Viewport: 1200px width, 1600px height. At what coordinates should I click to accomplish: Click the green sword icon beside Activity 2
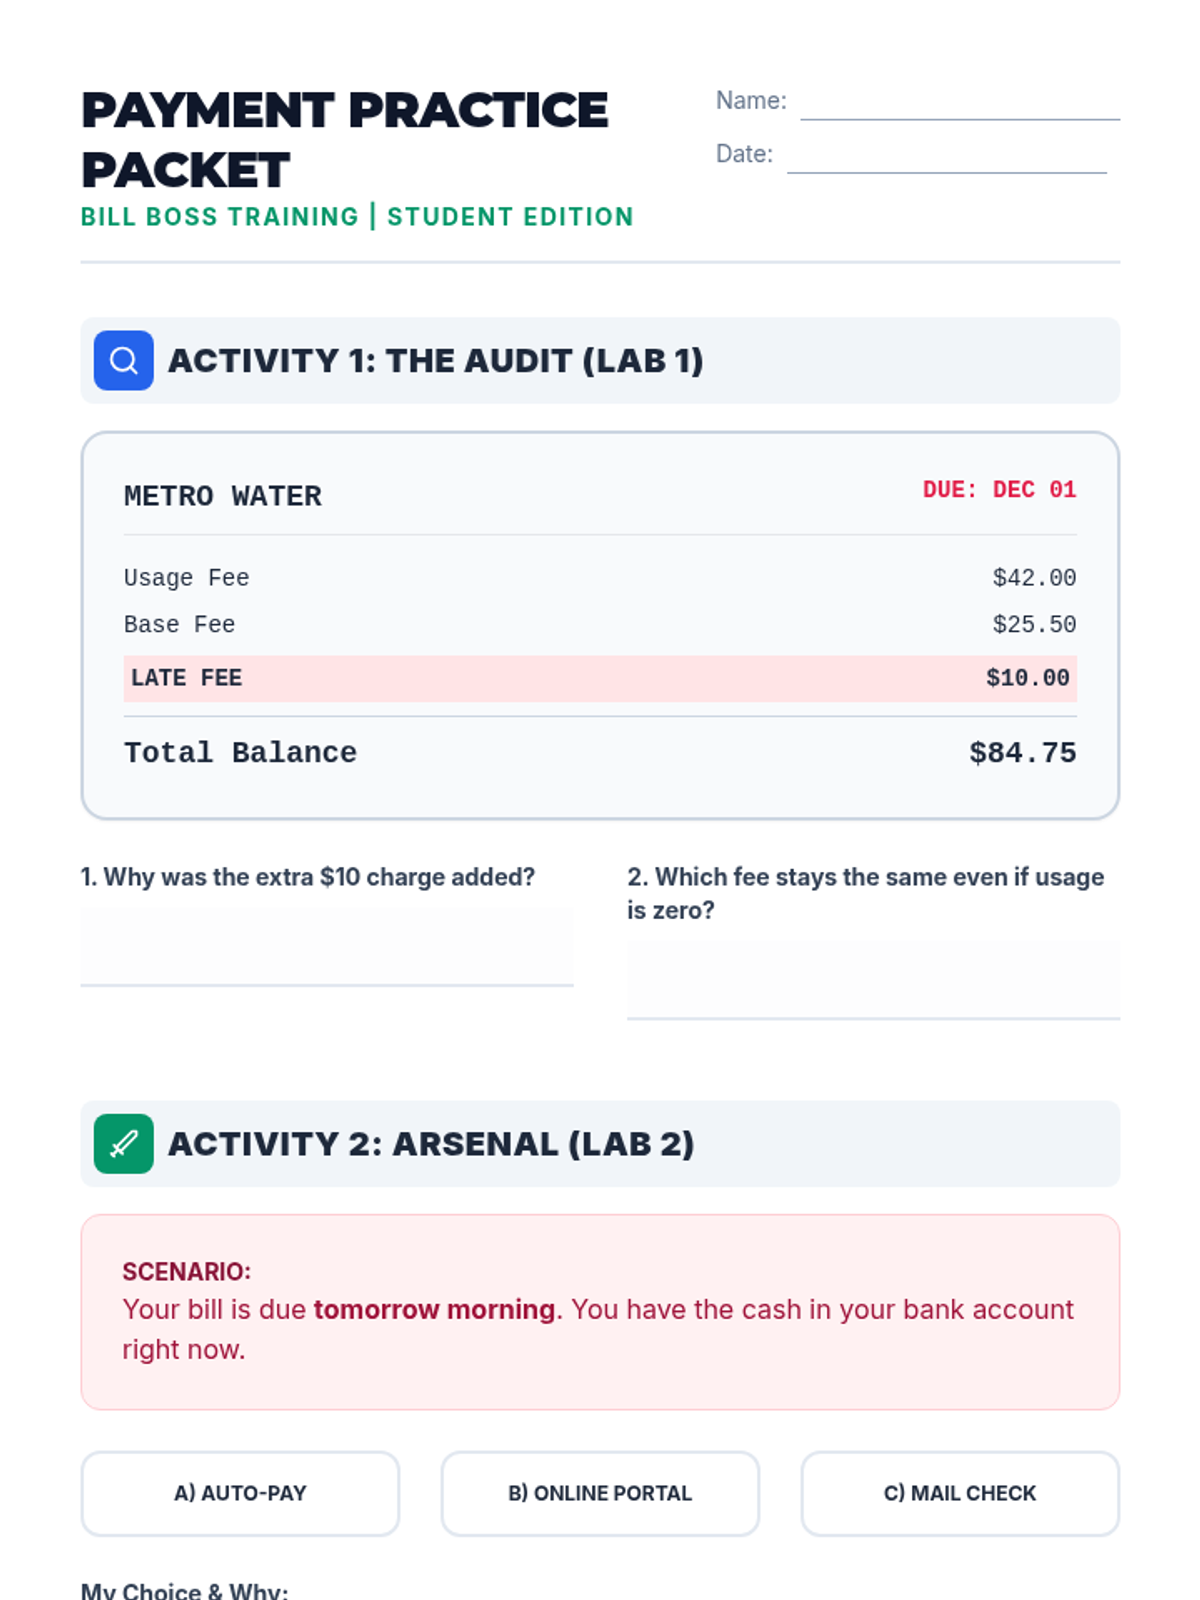click(123, 1143)
